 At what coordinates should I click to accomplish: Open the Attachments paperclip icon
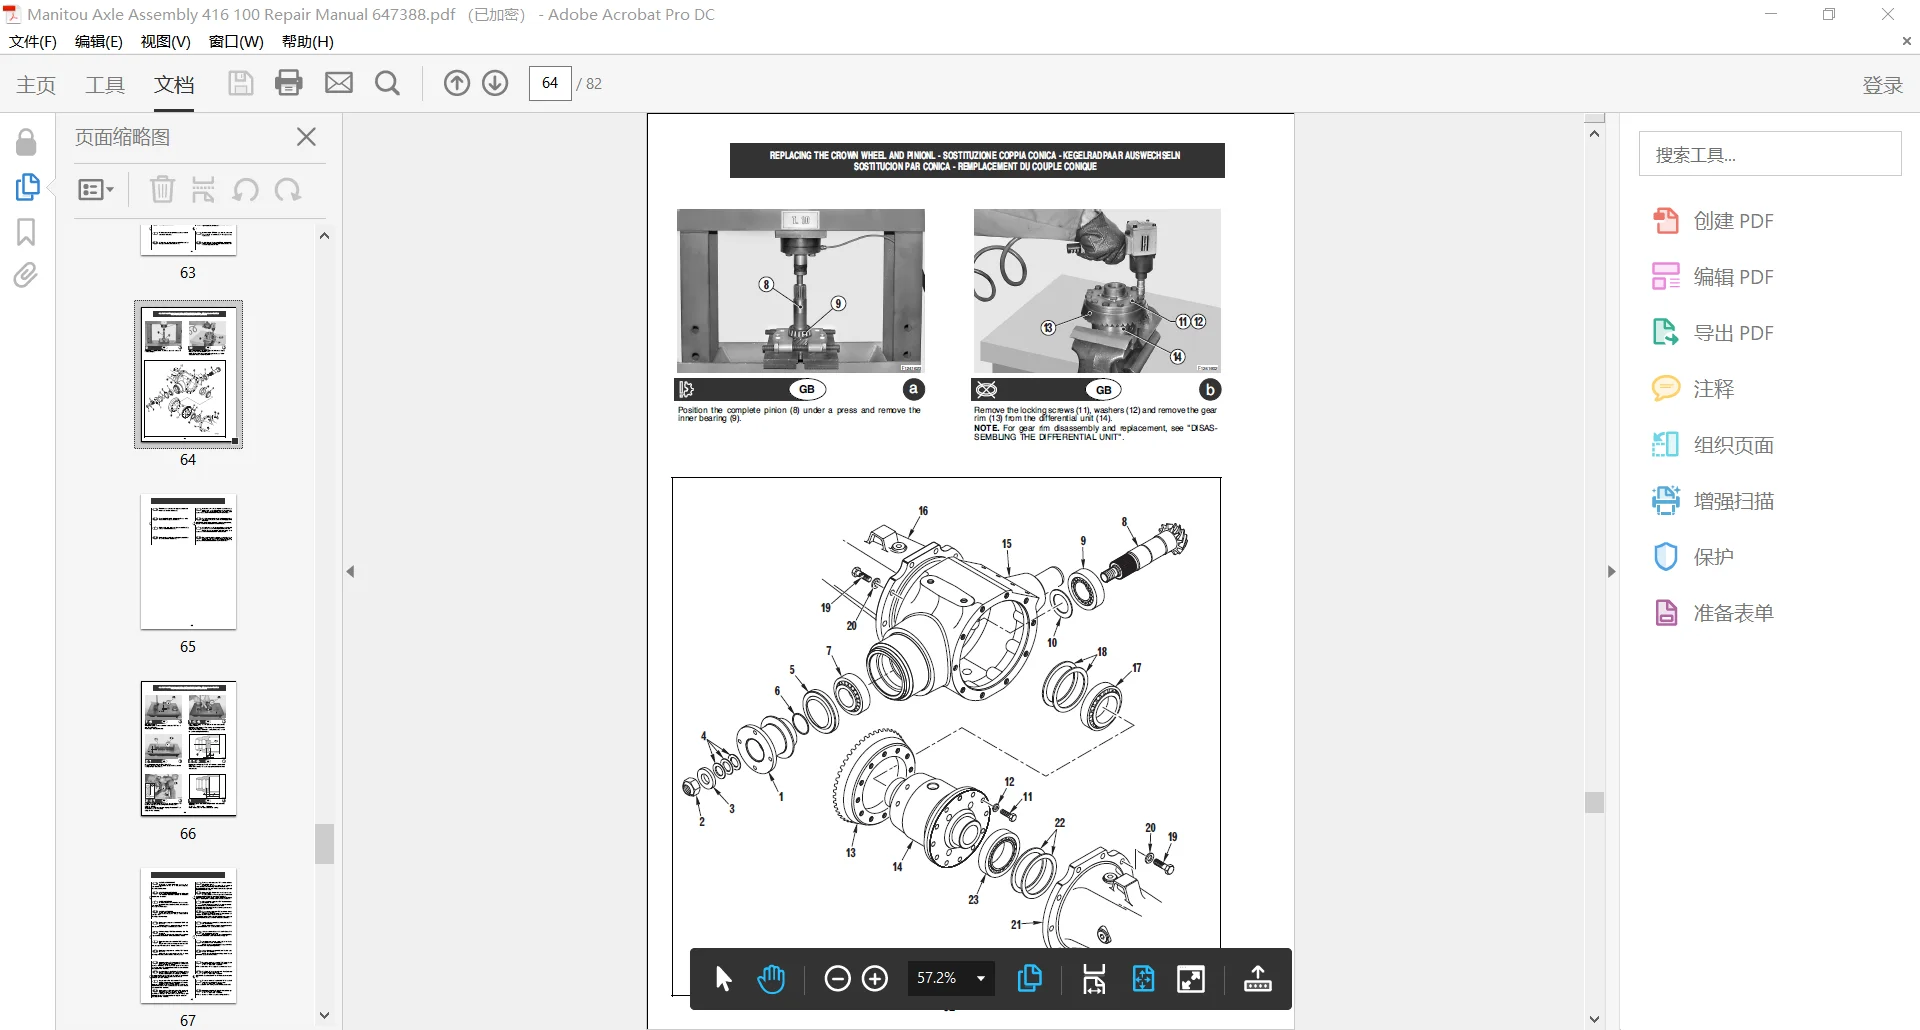click(x=26, y=275)
